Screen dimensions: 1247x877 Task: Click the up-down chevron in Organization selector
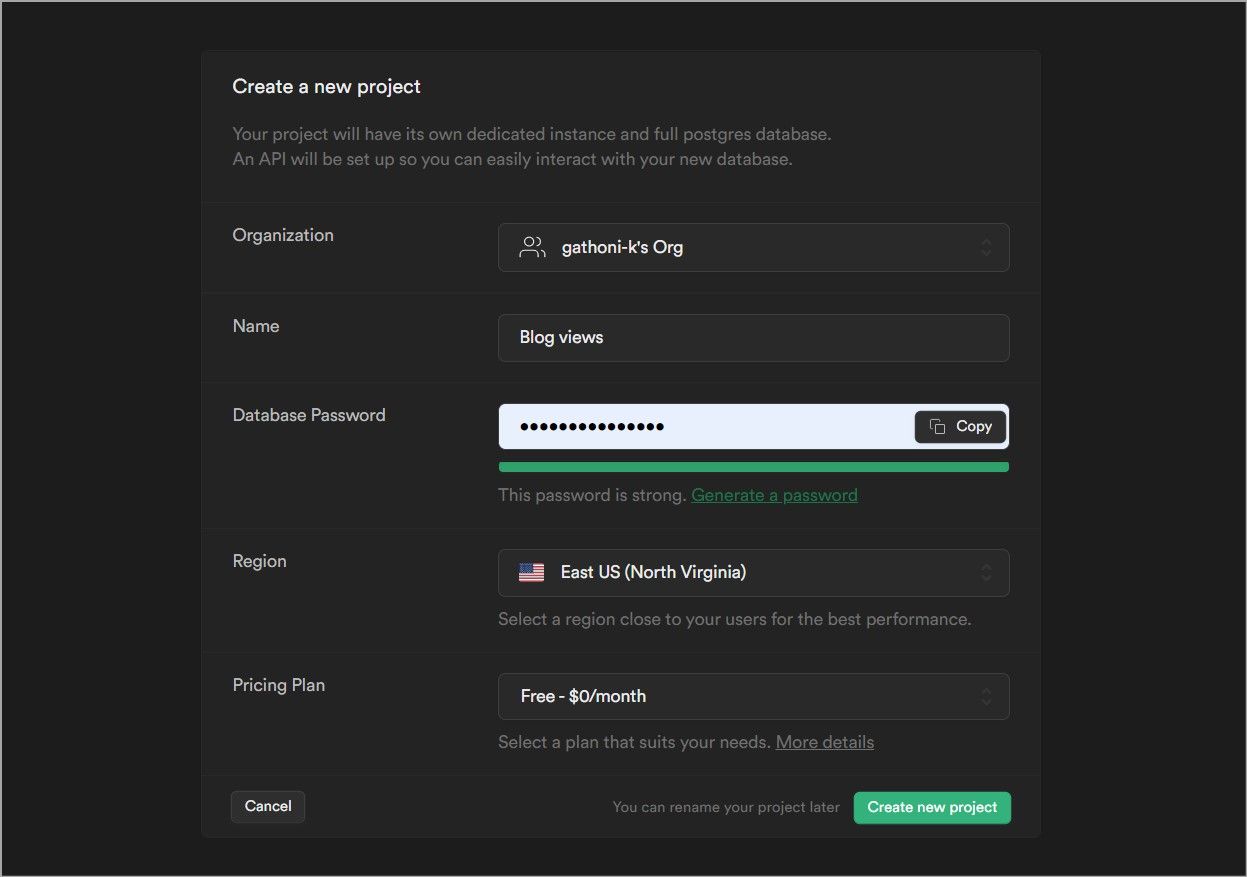click(986, 248)
